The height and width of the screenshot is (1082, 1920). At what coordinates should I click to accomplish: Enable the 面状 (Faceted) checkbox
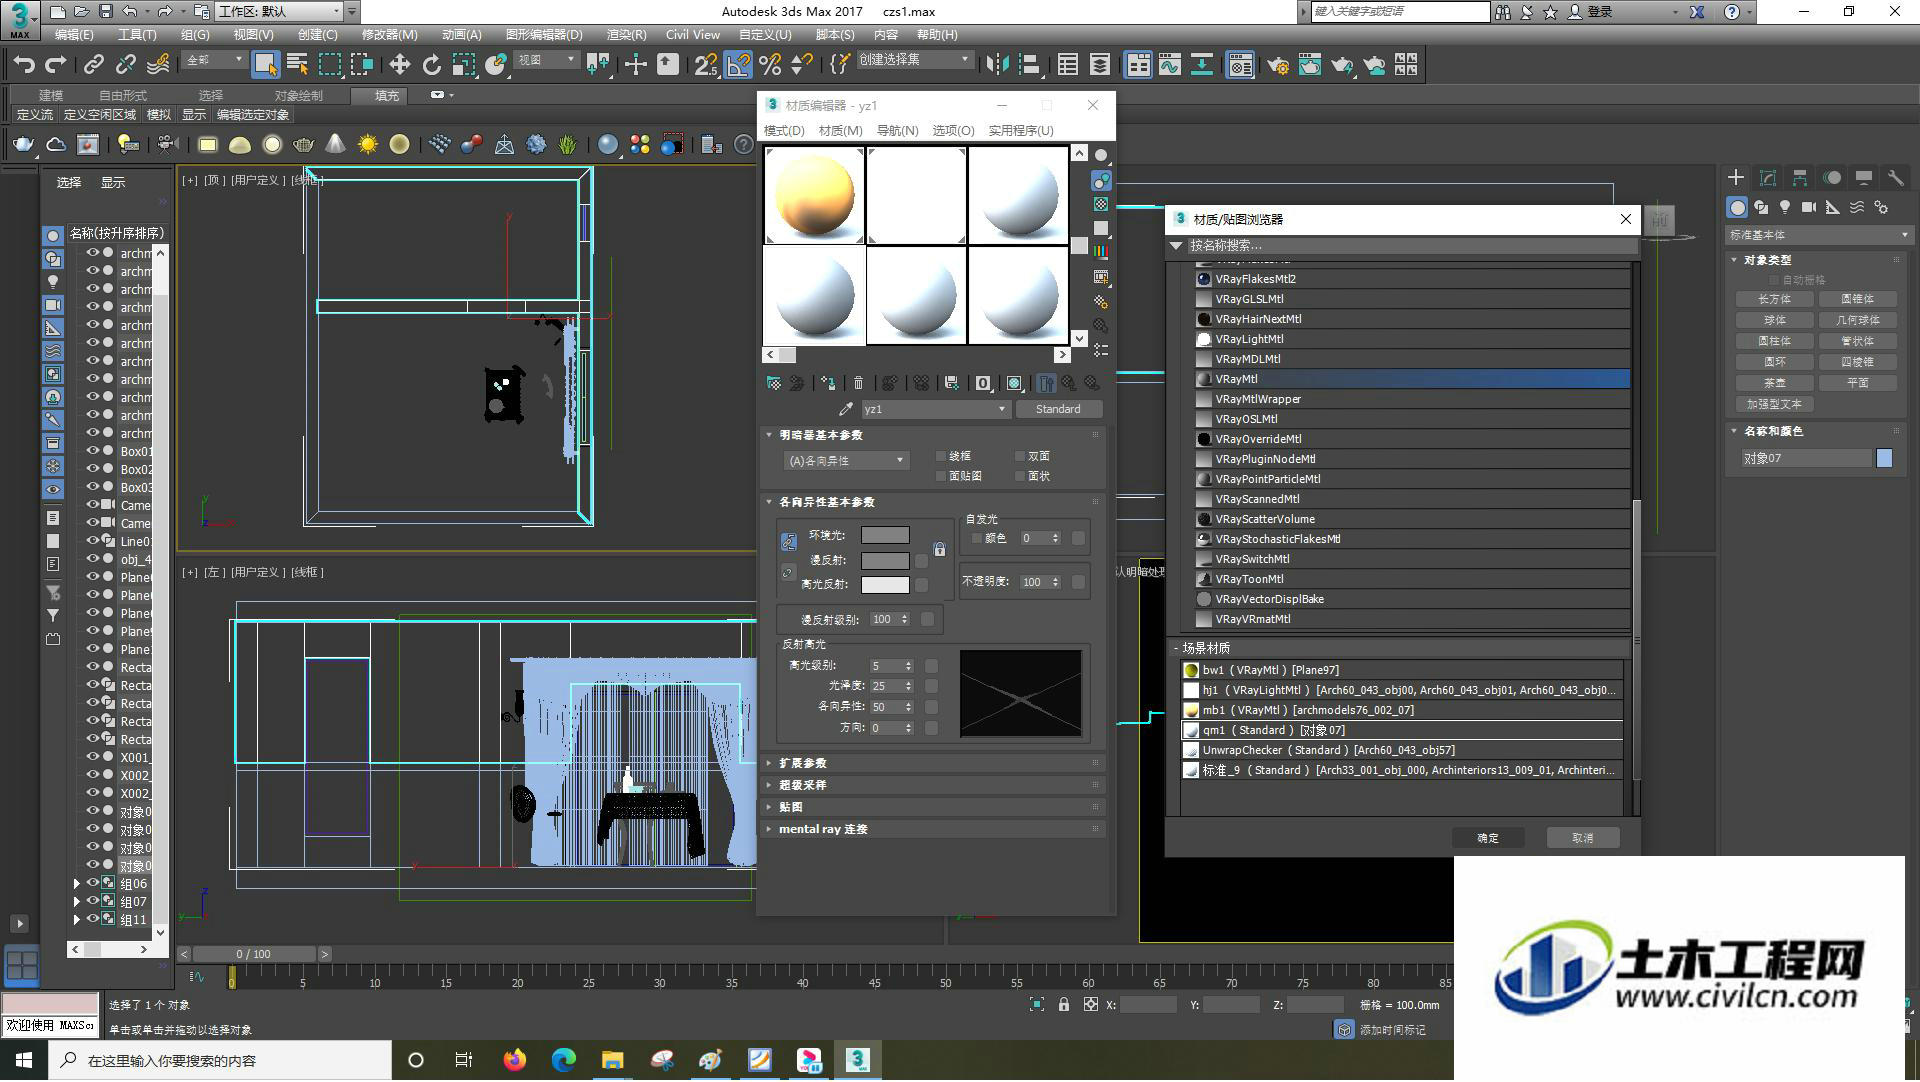tap(1020, 476)
